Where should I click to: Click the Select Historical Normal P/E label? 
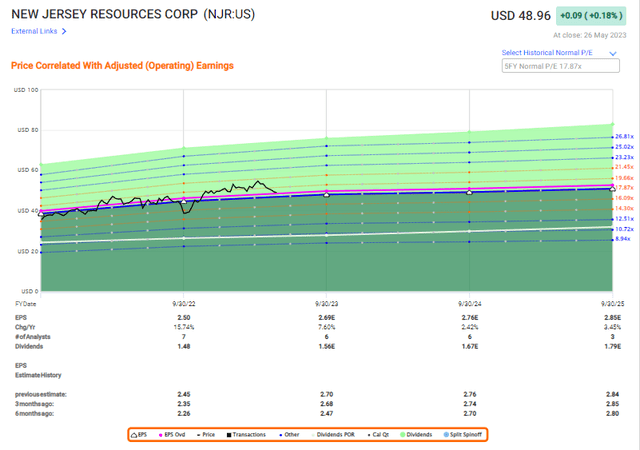point(547,53)
